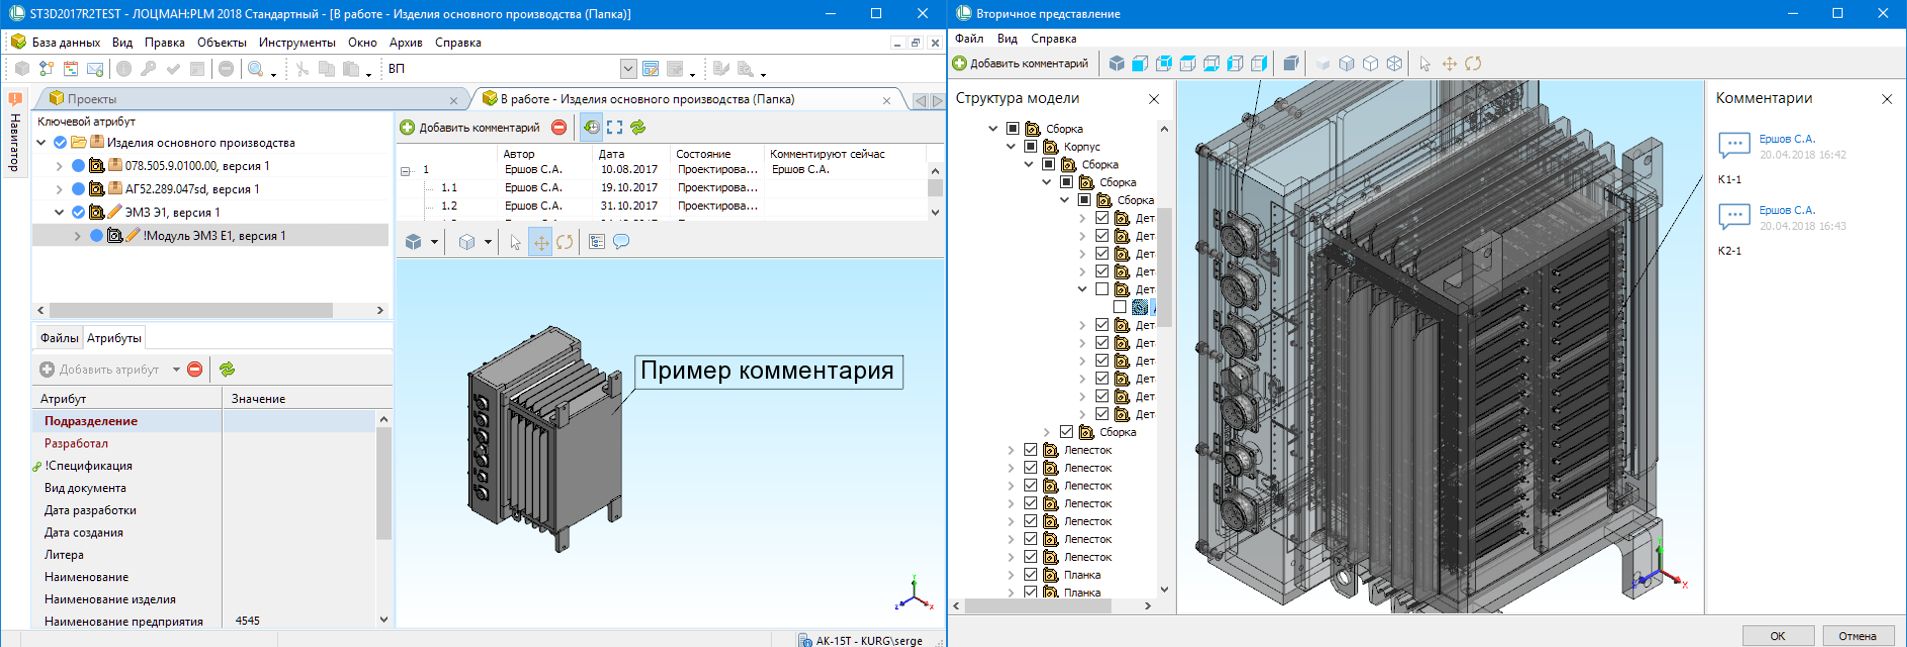Activate the rotate tool in the left viewer
This screenshot has width=1907, height=647.
click(565, 242)
